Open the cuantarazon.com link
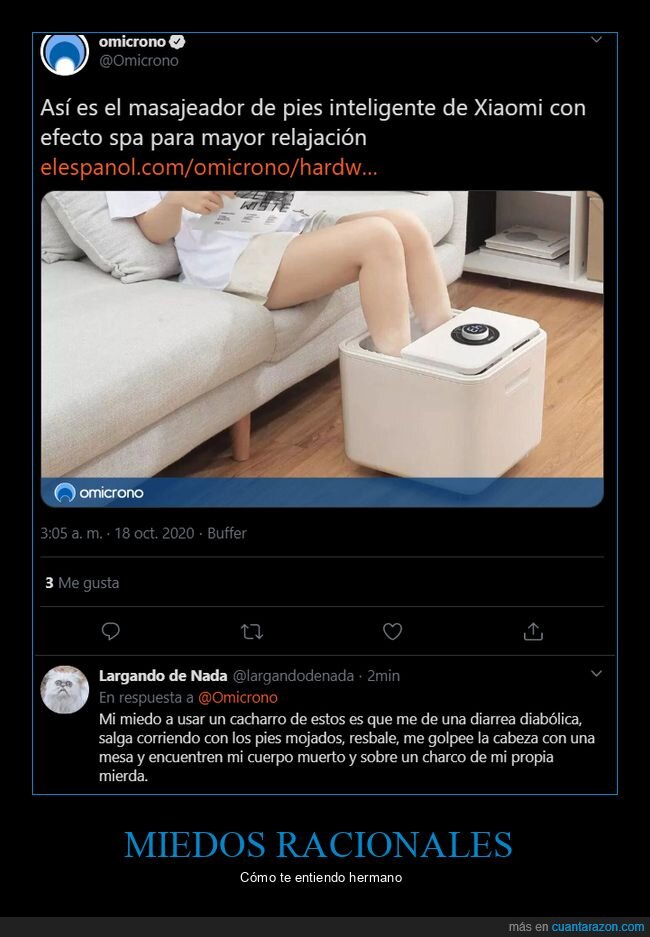The width and height of the screenshot is (650, 937). point(597,927)
